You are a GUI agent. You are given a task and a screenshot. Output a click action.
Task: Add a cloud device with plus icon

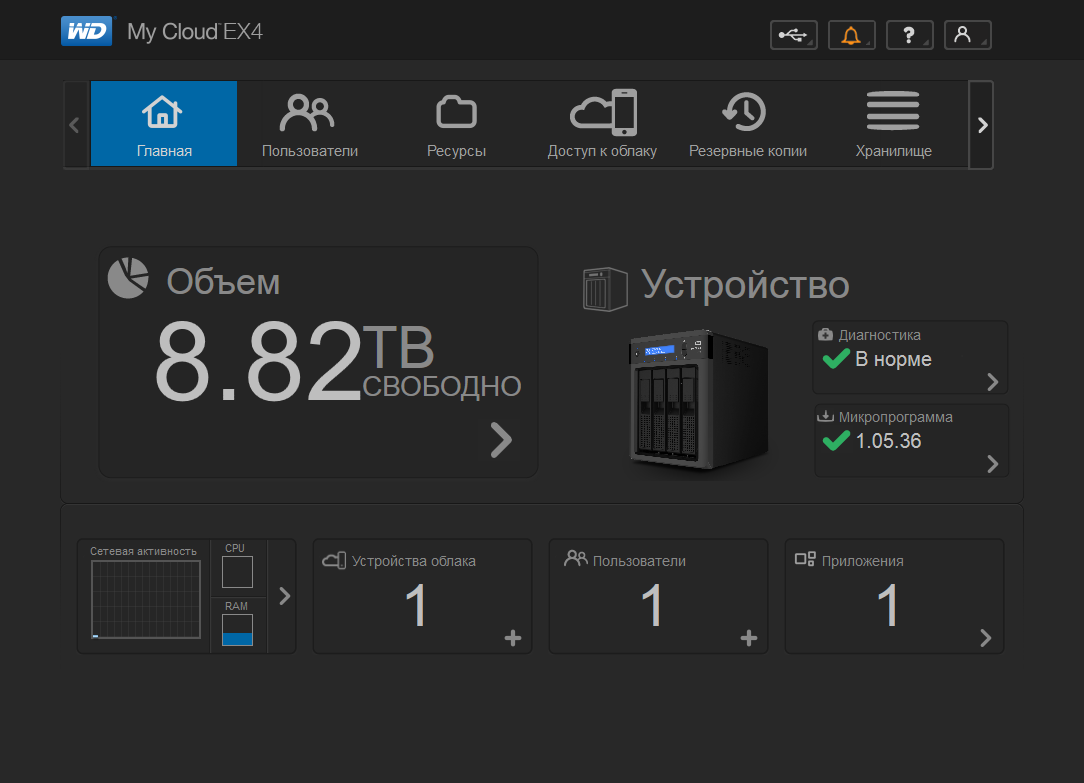coord(513,638)
